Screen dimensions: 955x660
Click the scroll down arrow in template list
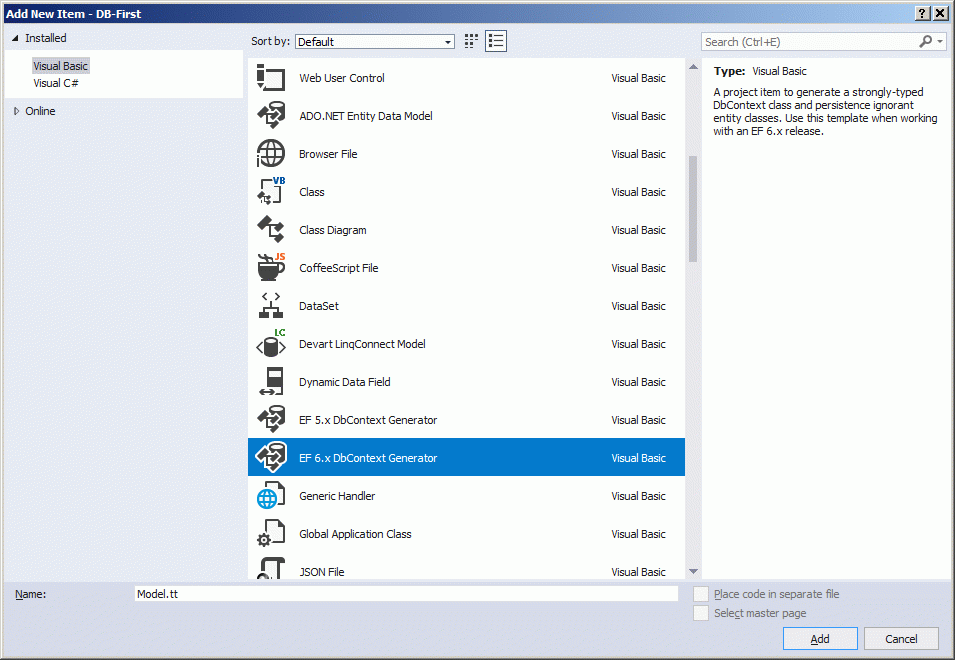[693, 571]
